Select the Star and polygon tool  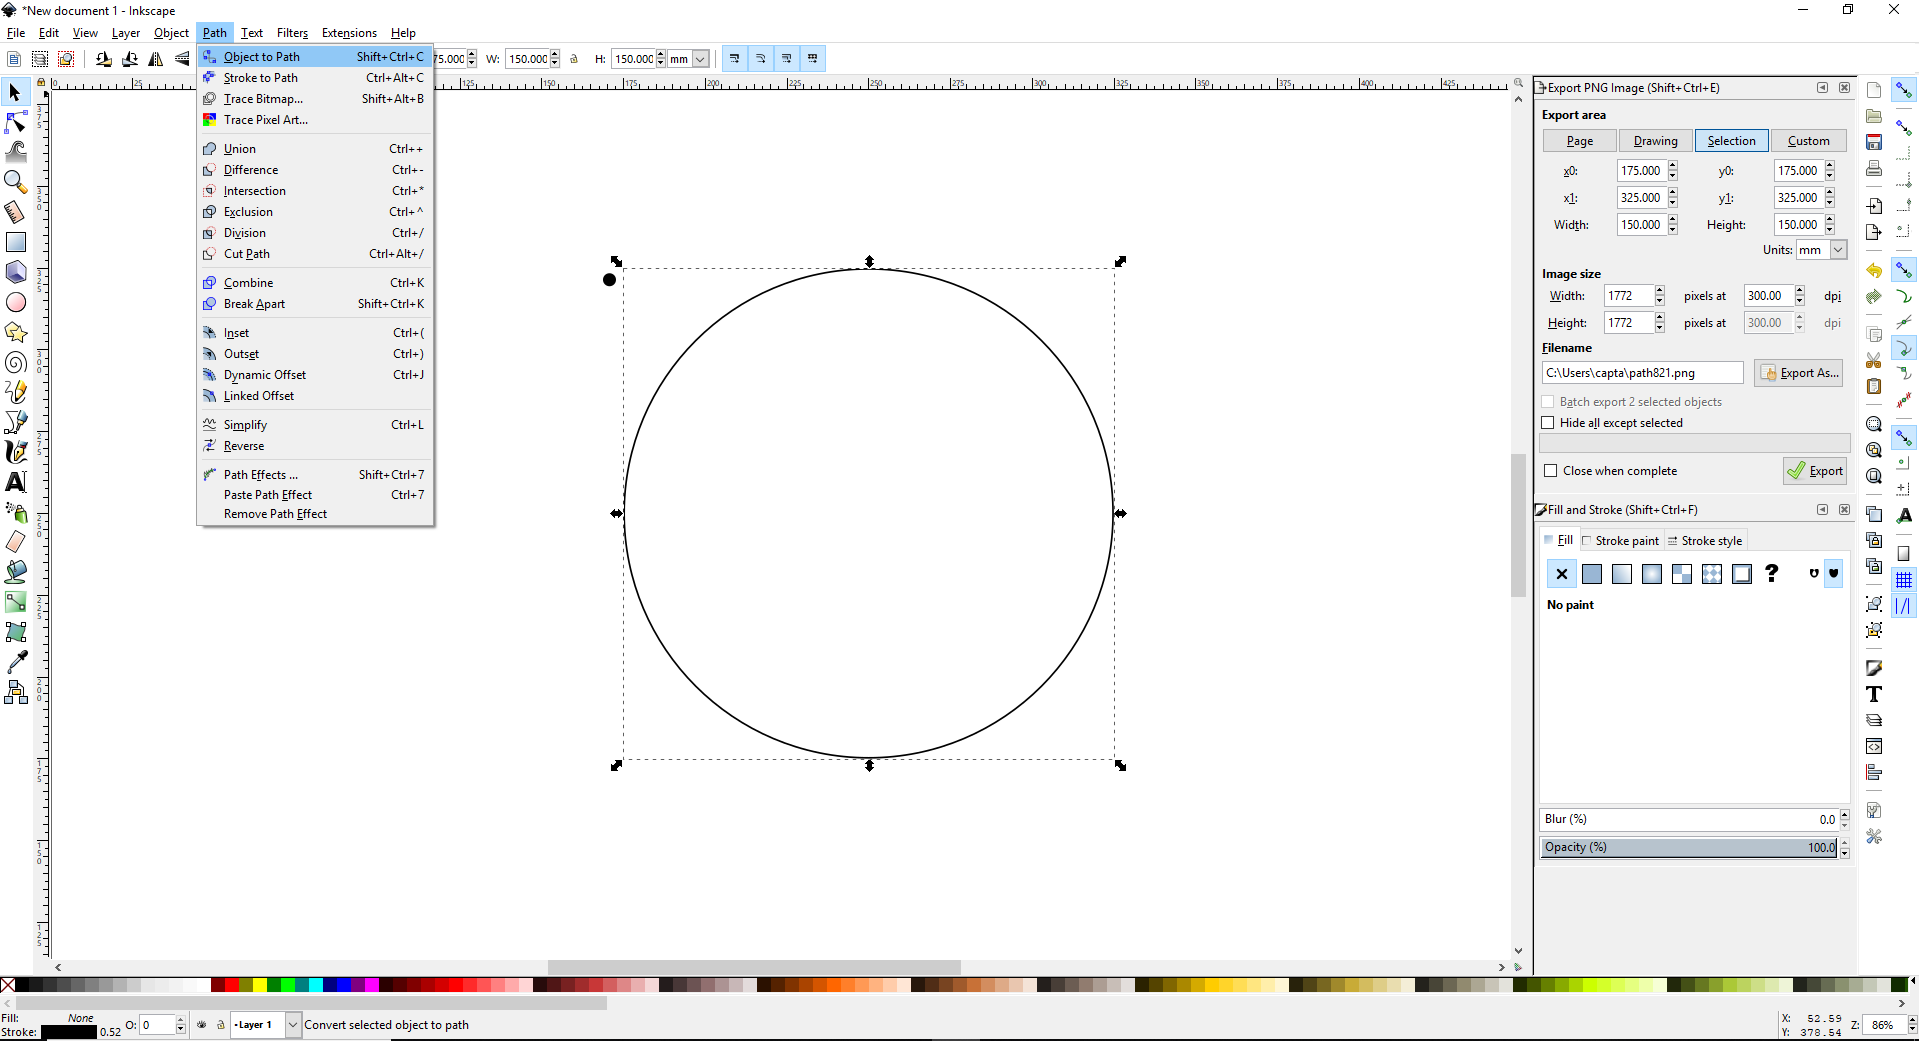click(15, 332)
